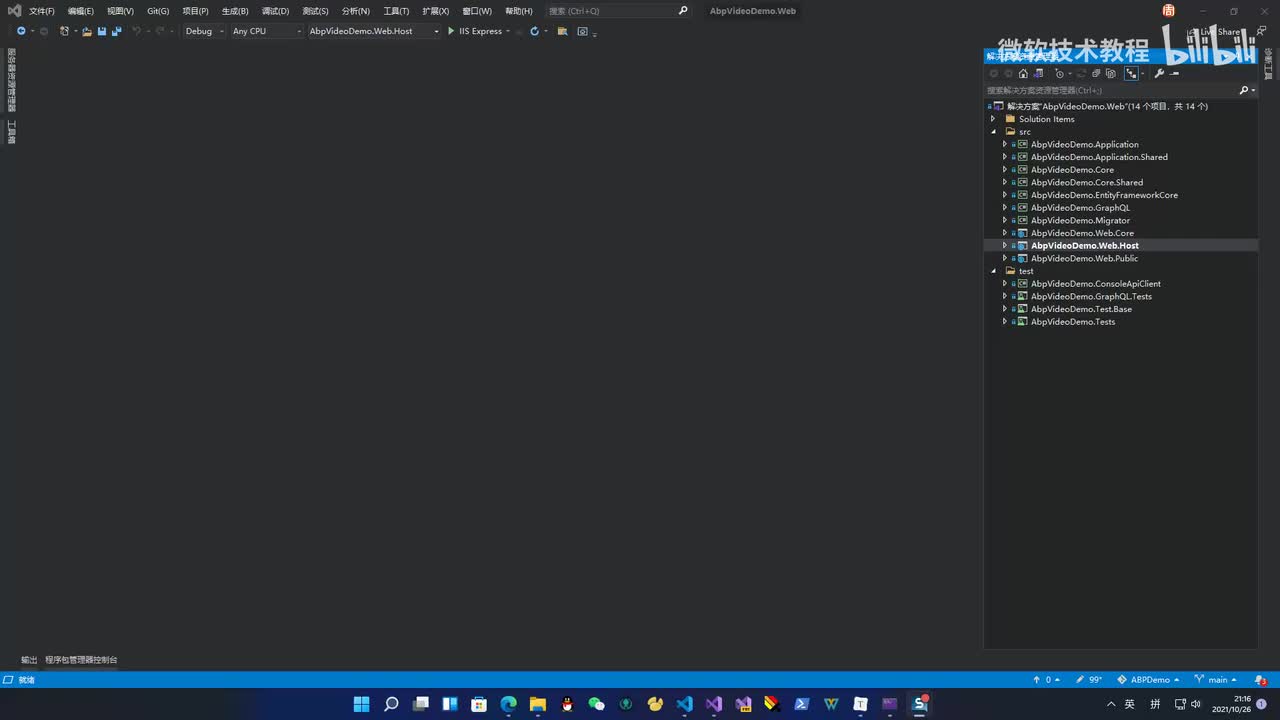This screenshot has height=720, width=1280.
Task: Open the 扩展(X) menu
Action: 435,11
